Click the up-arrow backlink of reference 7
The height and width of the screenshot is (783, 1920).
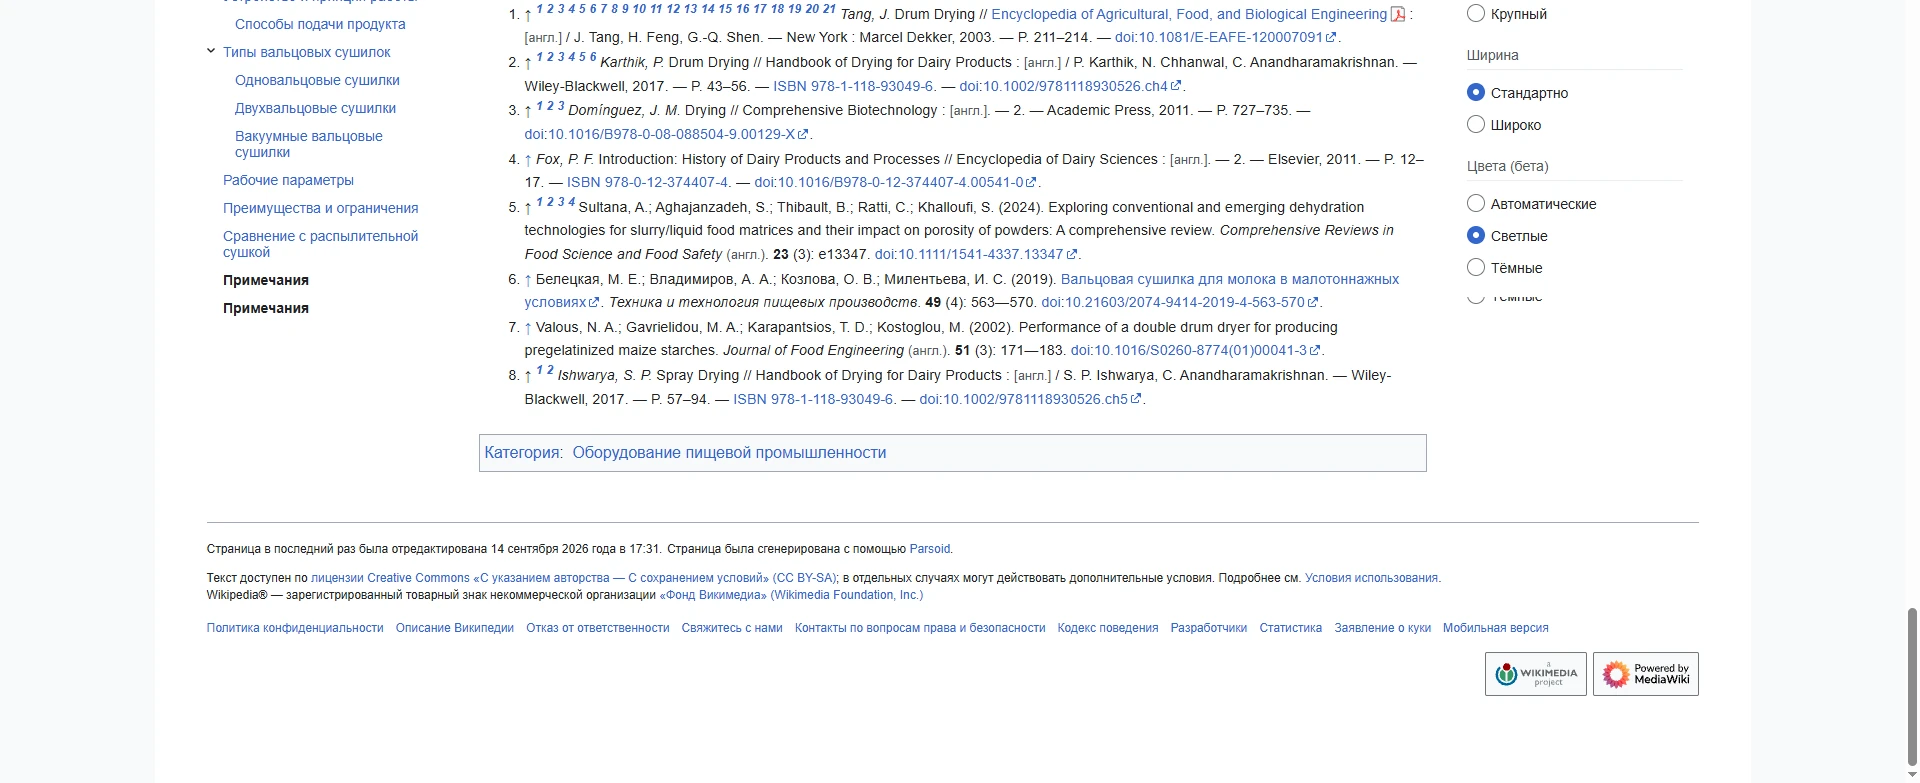pos(528,328)
